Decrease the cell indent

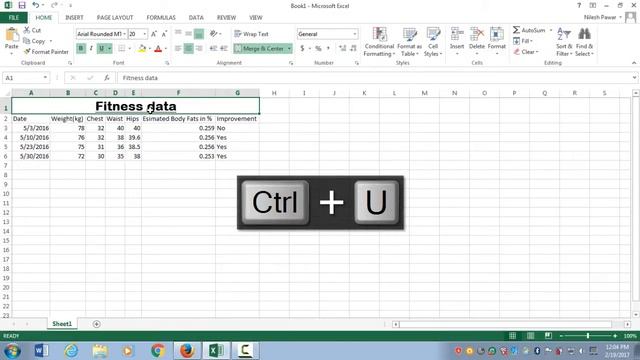[x=213, y=49]
